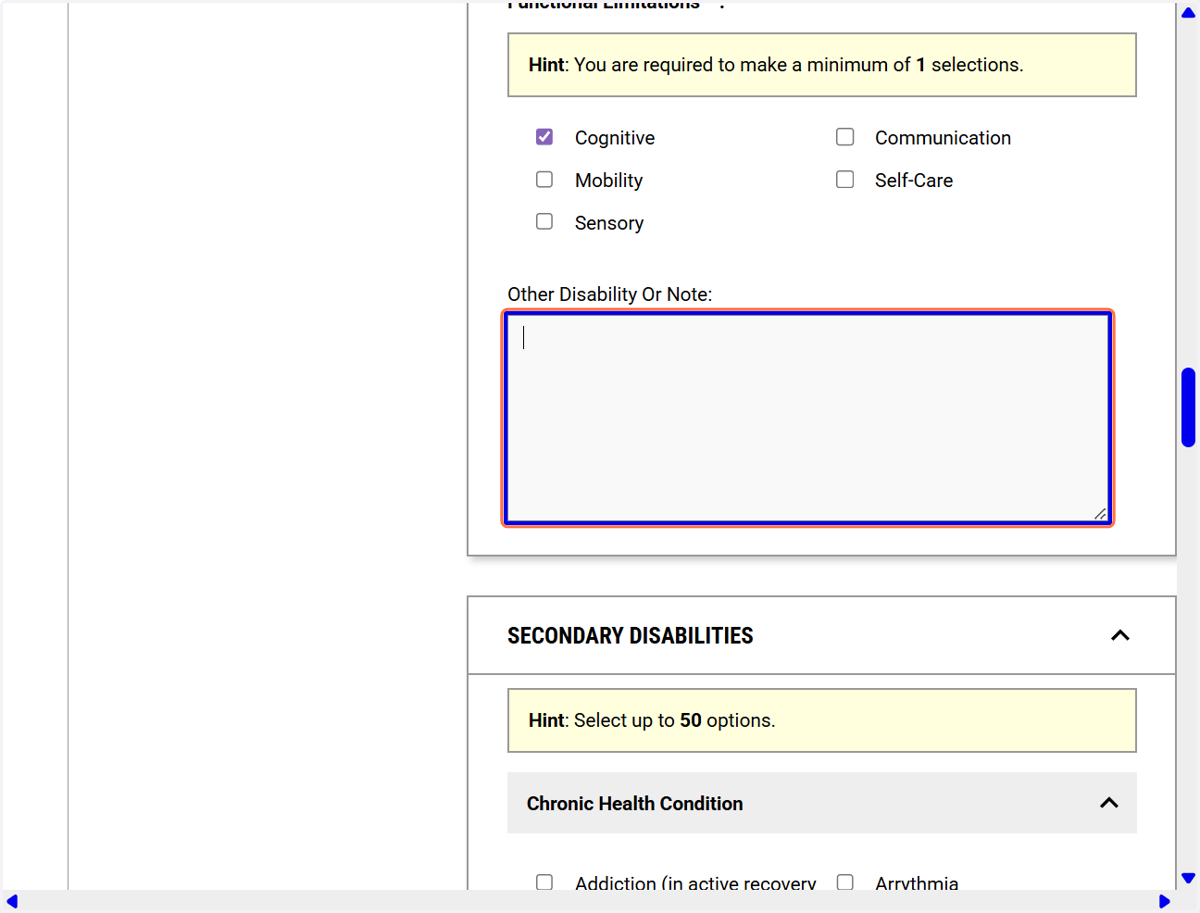Screen dimensions: 1200x913
Task: Click the horizontal scroll left arrow
Action: (12, 902)
